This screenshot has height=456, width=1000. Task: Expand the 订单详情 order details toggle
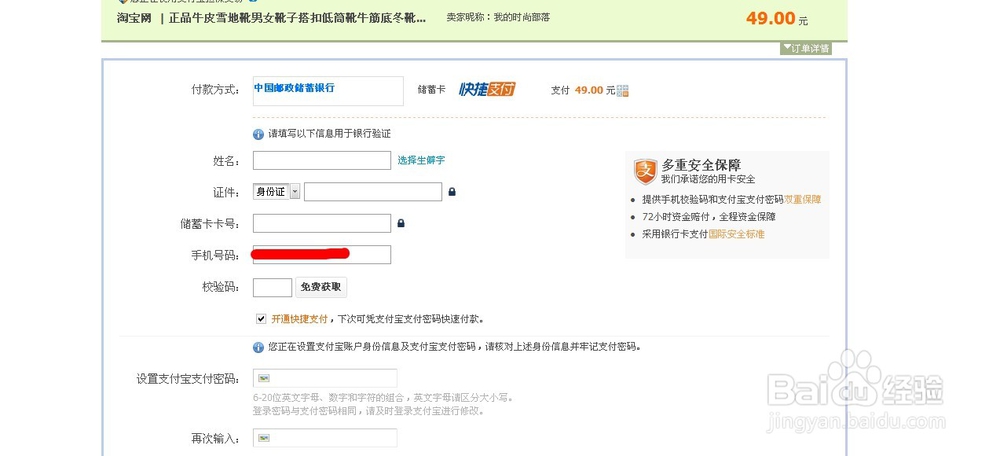[x=805, y=48]
